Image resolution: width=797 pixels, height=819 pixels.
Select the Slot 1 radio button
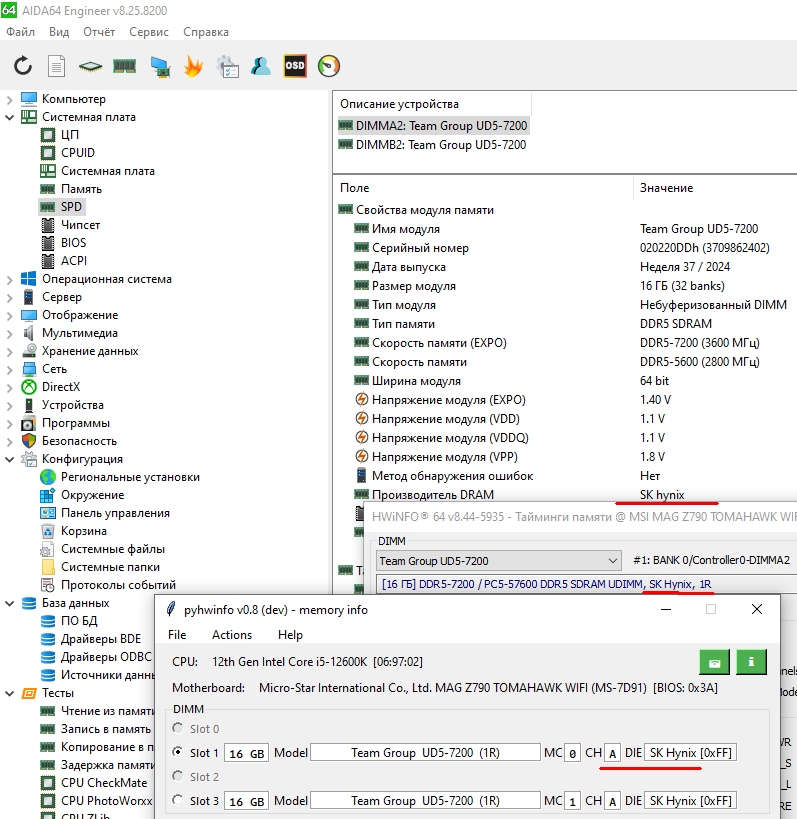click(178, 752)
